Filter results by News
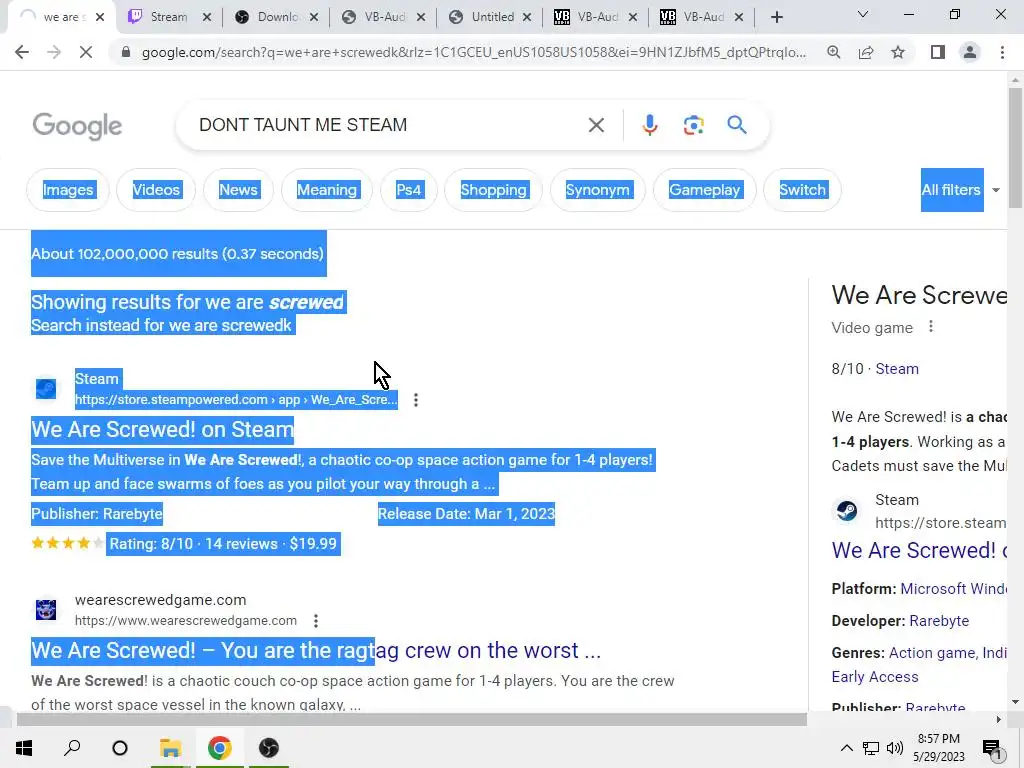This screenshot has height=768, width=1024. pos(238,190)
